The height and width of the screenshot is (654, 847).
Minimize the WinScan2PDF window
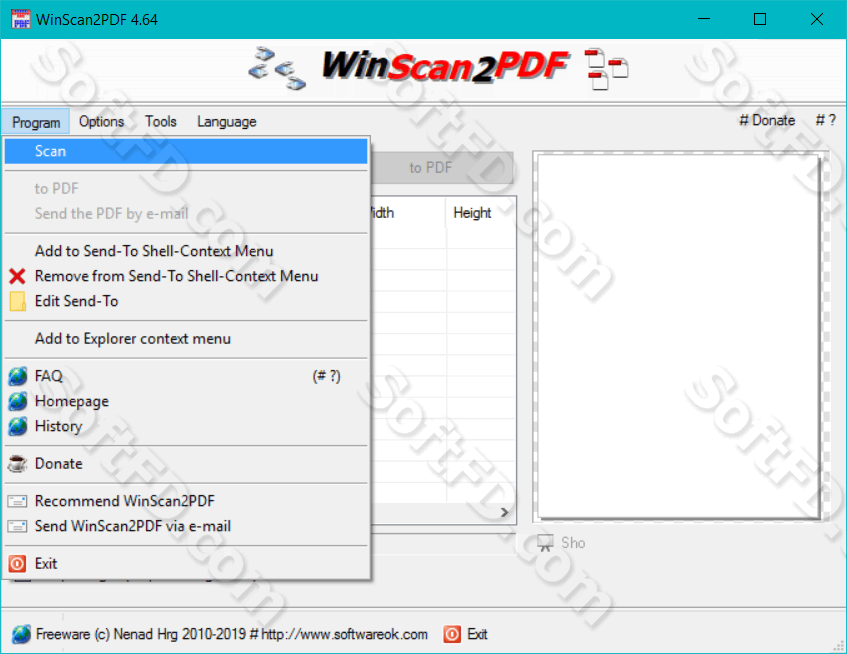coord(704,19)
